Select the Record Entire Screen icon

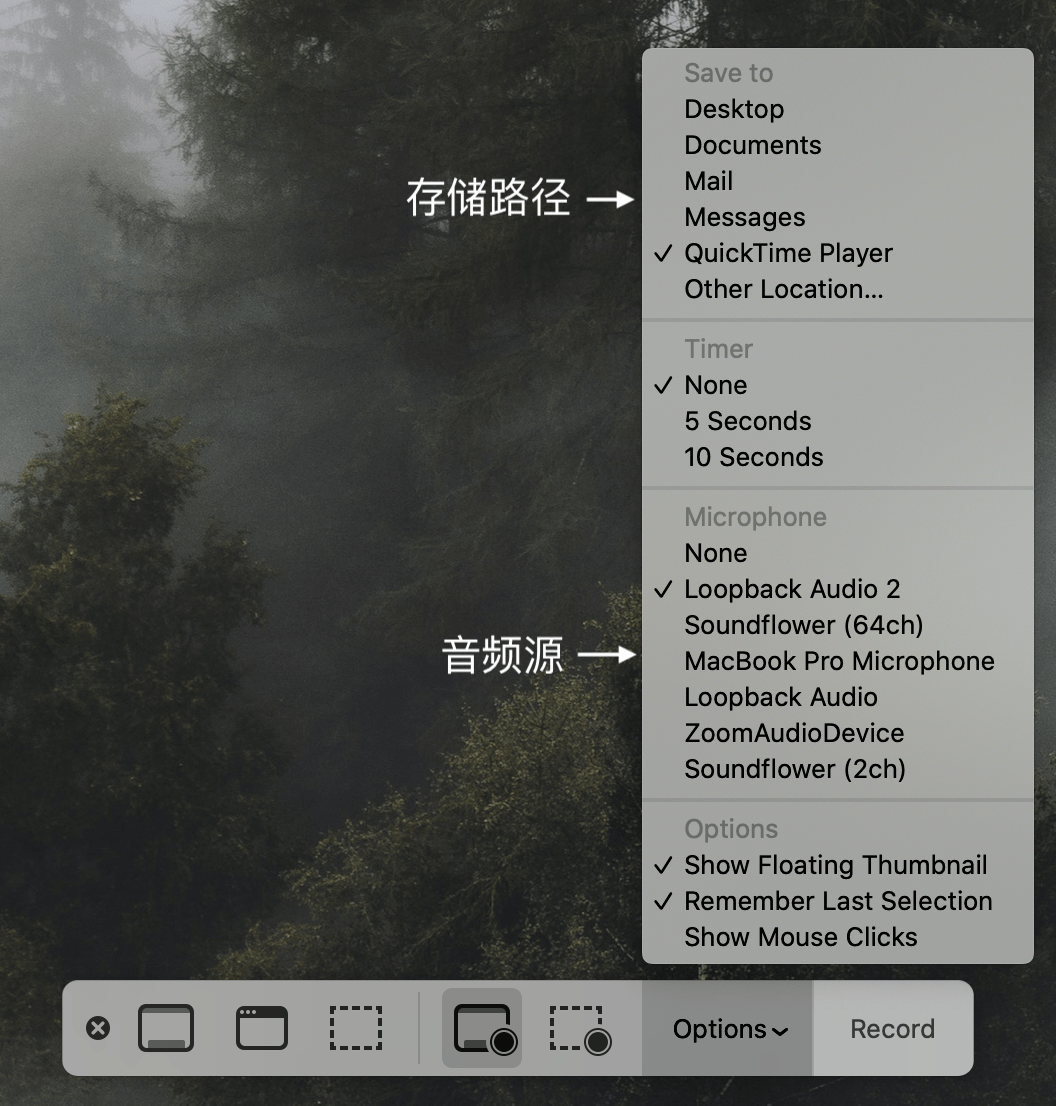click(x=481, y=1028)
